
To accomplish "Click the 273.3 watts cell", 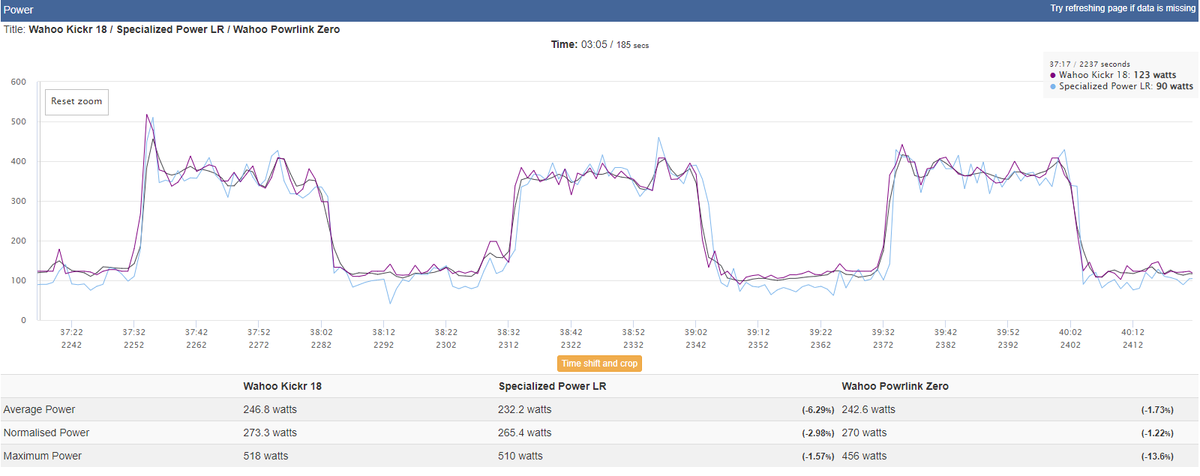I will (x=270, y=433).
